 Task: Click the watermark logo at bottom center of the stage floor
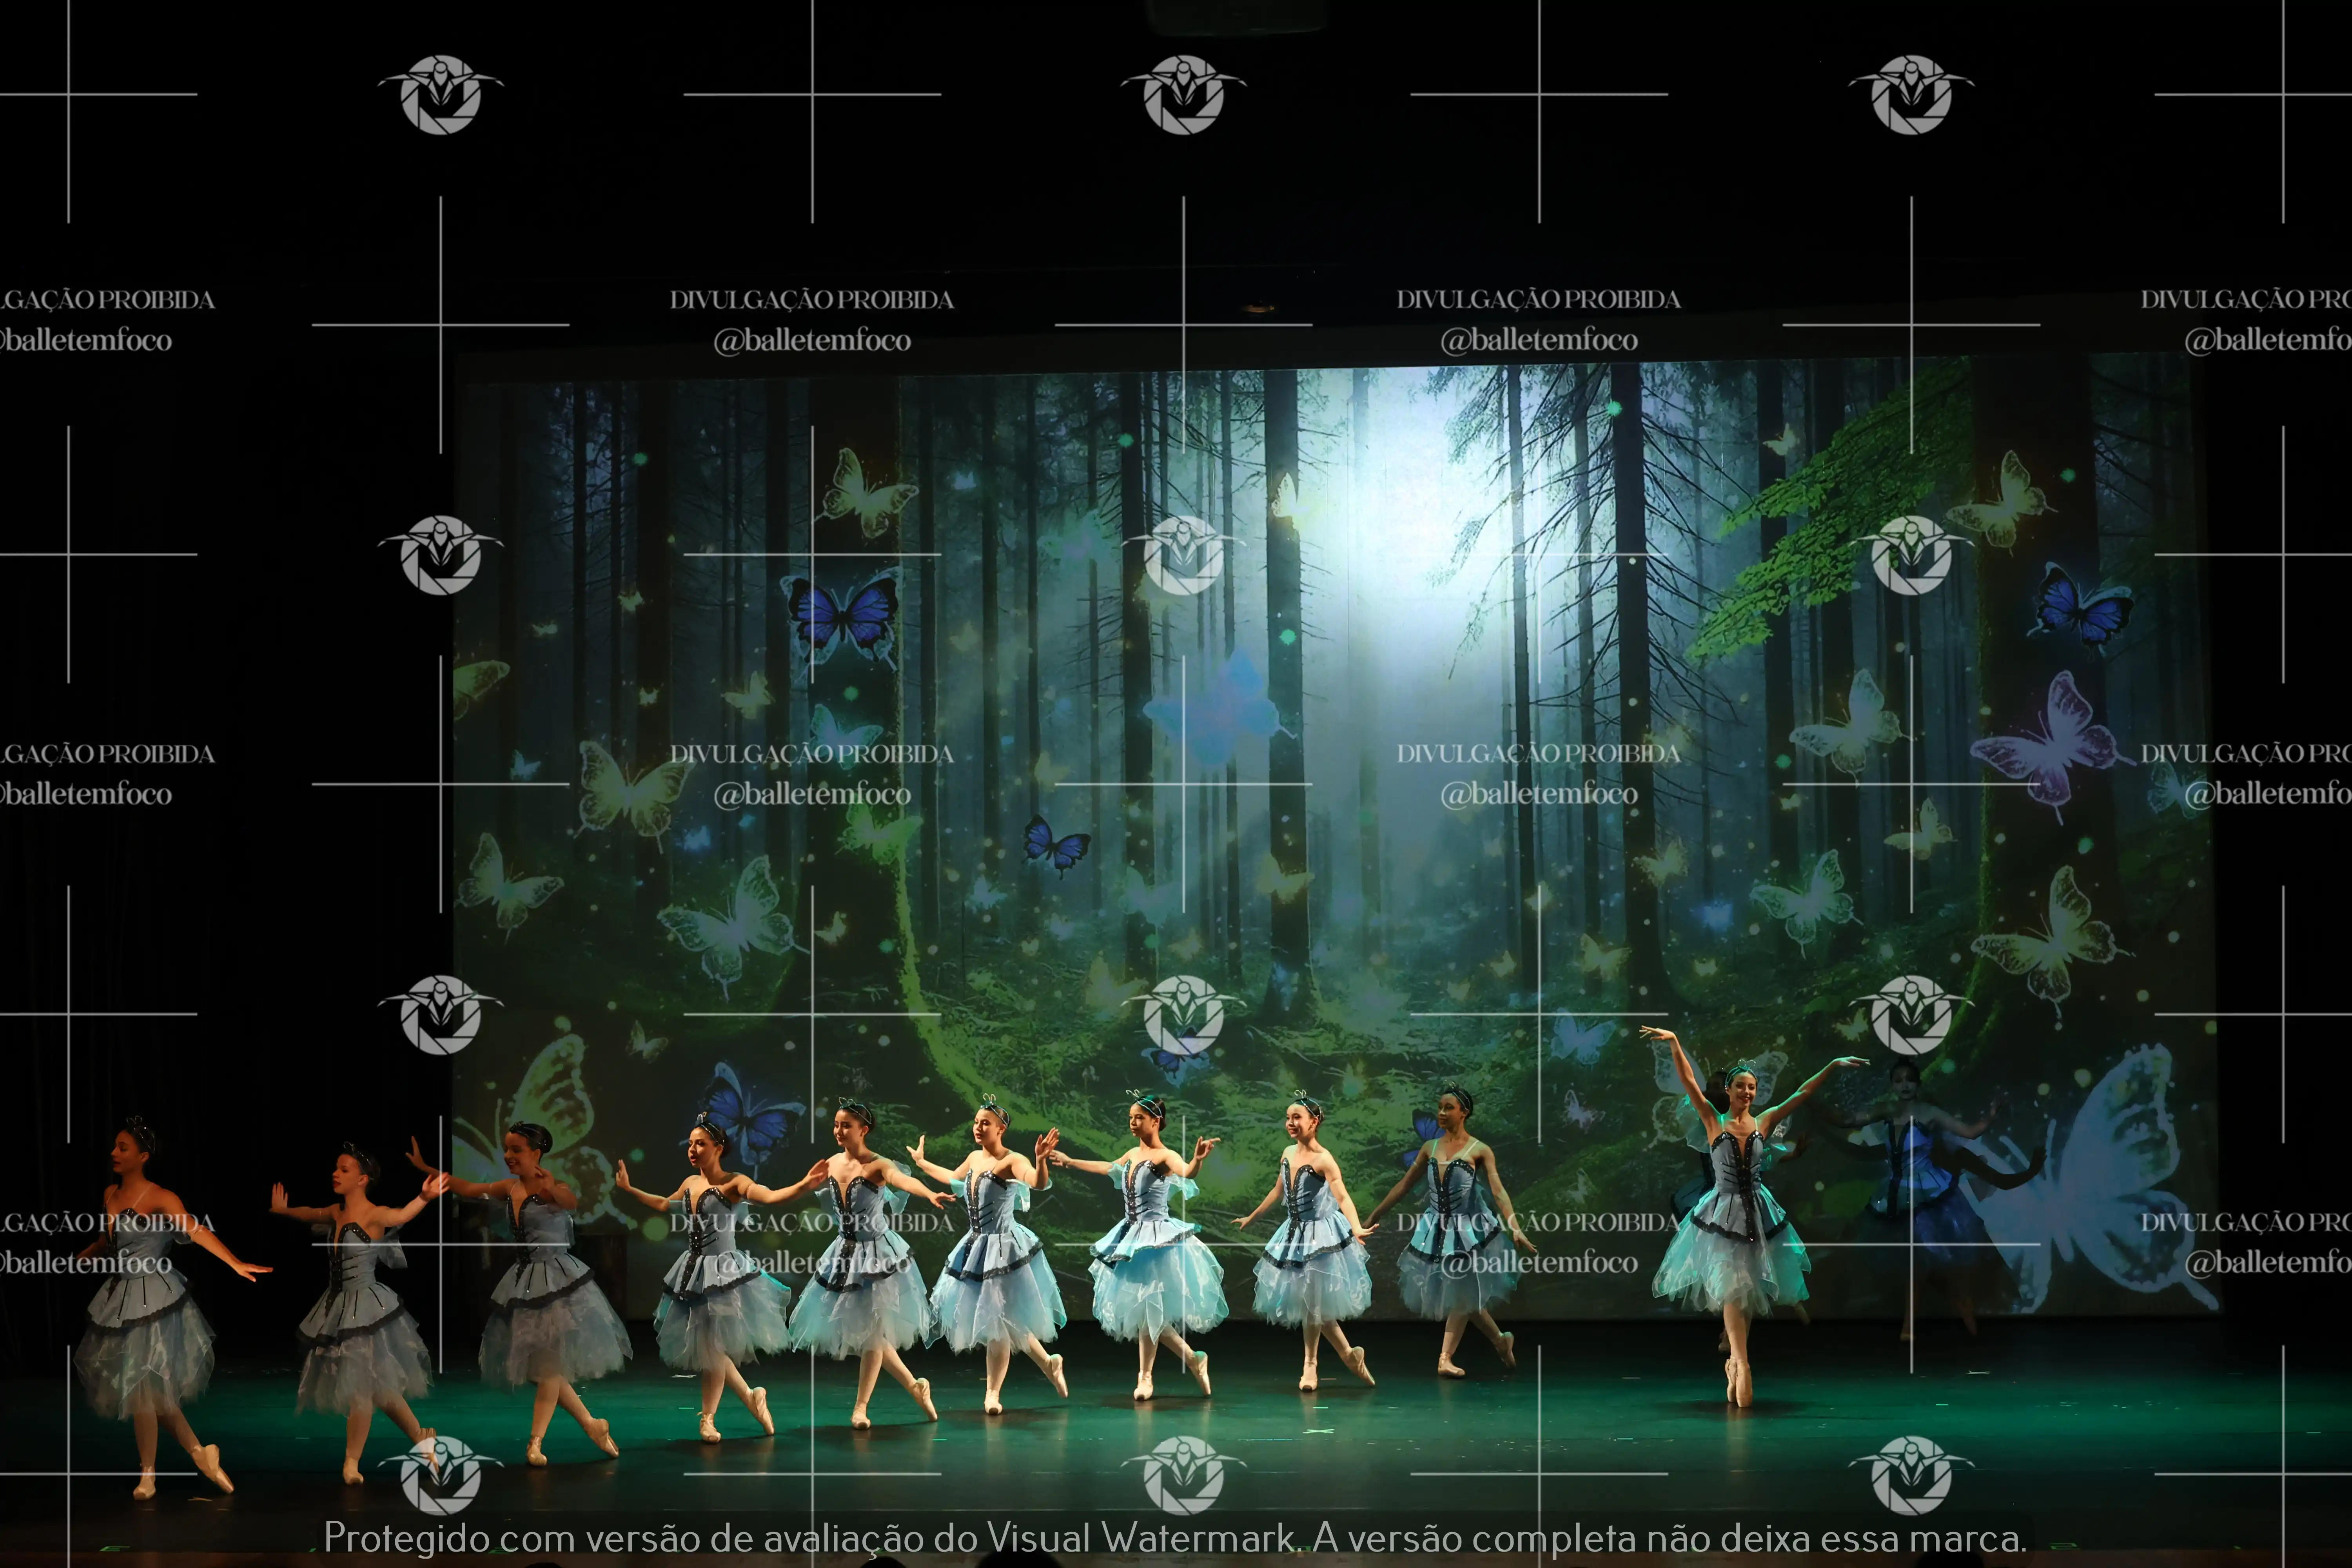(1183, 1474)
